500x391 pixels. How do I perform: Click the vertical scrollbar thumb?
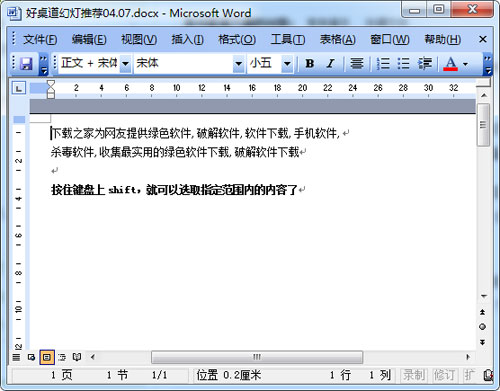[483, 125]
